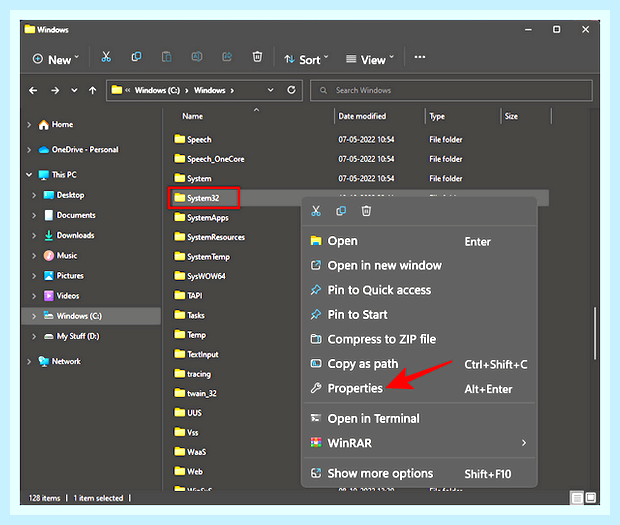Sort by the Date modified column header
This screenshot has width=620, height=525.
362,116
